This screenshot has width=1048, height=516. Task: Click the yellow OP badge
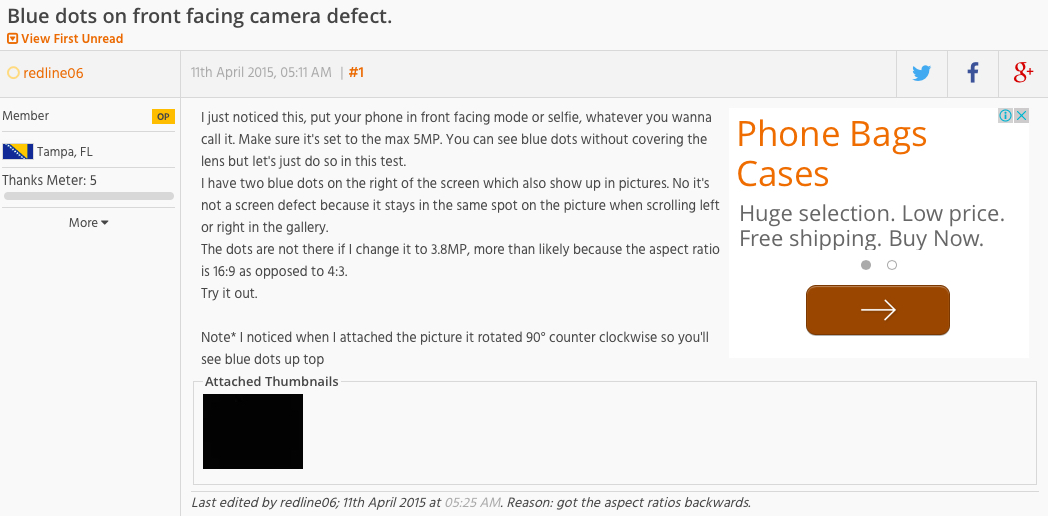click(x=163, y=117)
